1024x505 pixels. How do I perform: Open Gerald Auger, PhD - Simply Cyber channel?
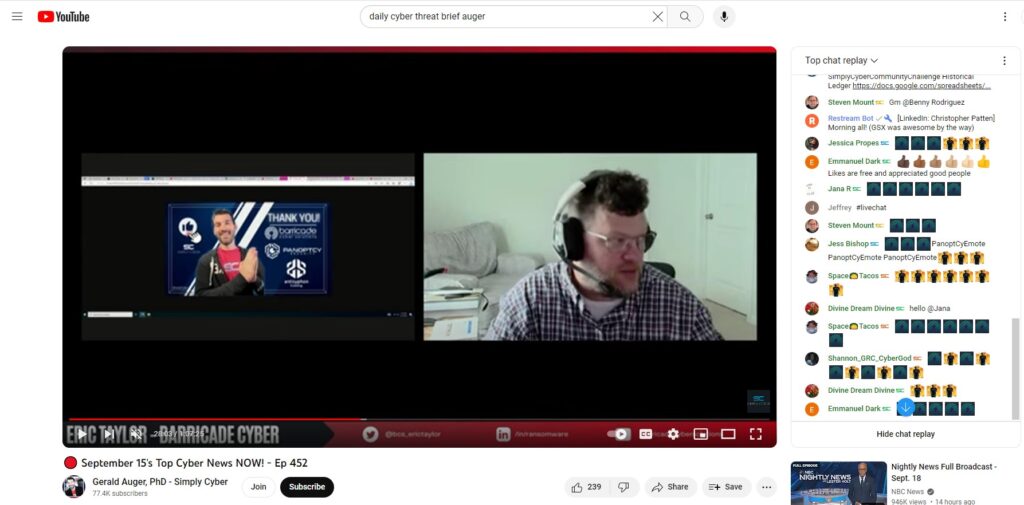click(x=160, y=482)
